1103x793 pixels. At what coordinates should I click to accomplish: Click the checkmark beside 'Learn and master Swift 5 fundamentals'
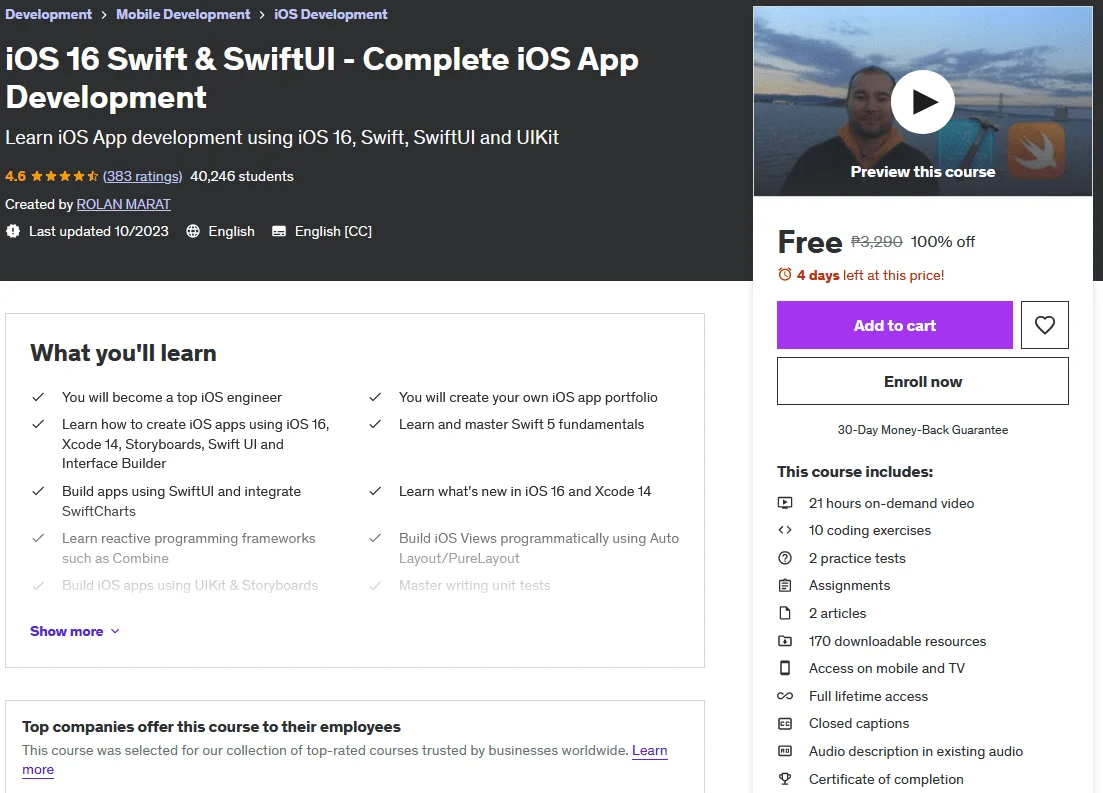376,424
